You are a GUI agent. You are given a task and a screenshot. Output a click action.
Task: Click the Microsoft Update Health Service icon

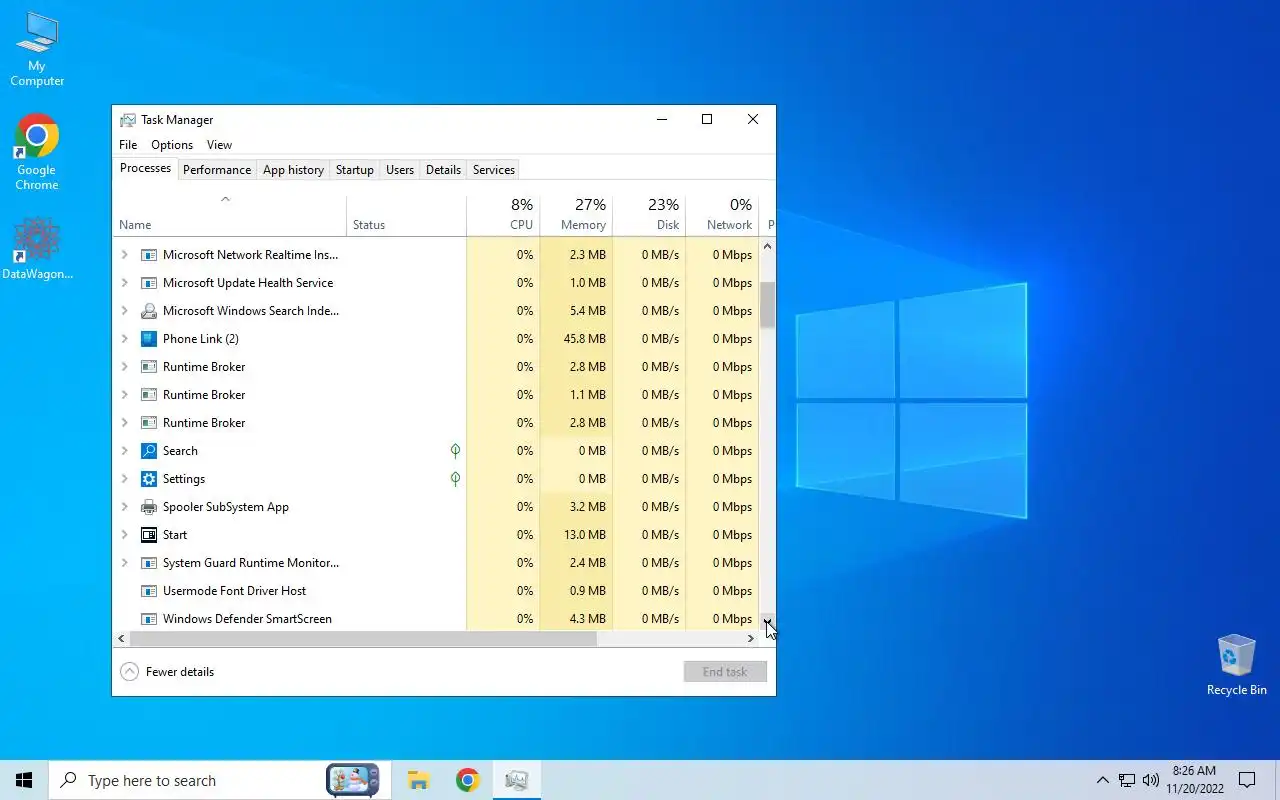point(149,283)
